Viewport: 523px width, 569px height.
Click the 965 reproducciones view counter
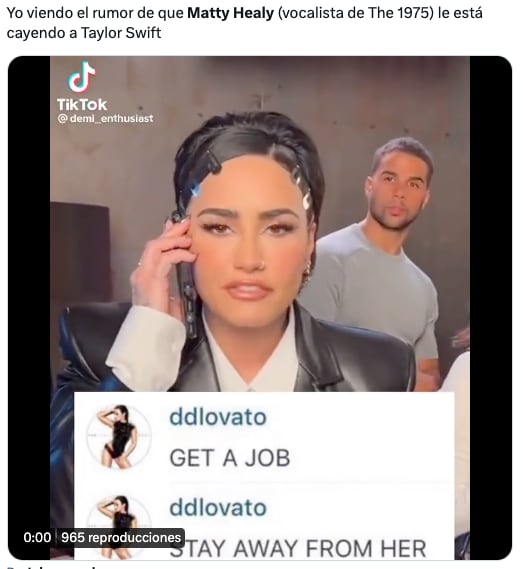[121, 537]
